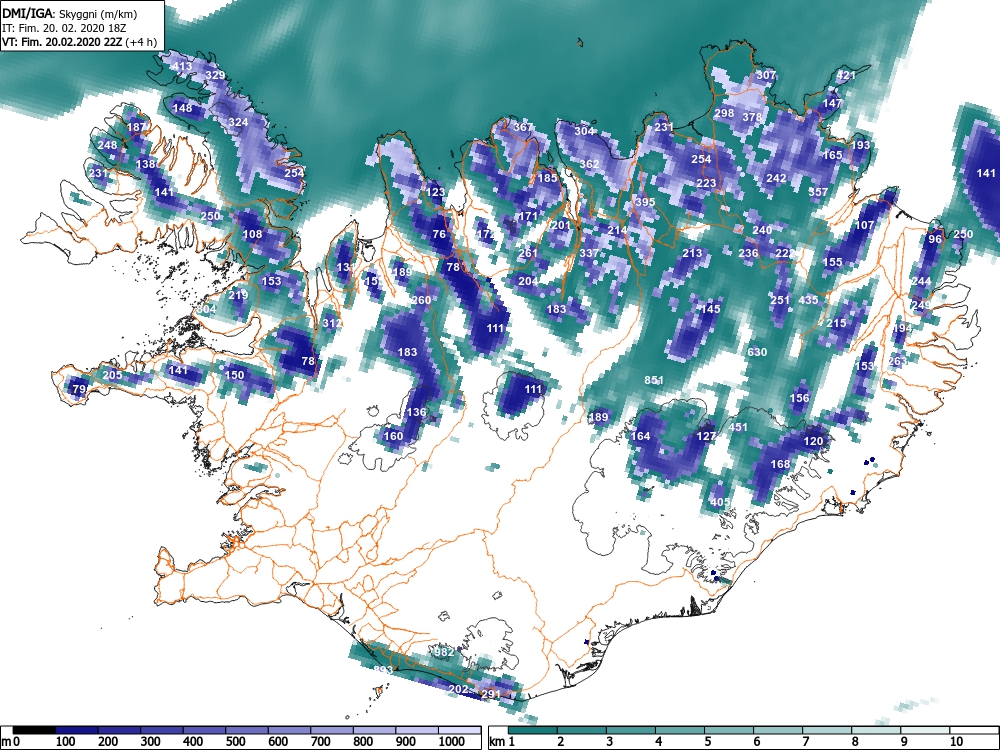Click the visibility value 219 on the map

coord(238,295)
